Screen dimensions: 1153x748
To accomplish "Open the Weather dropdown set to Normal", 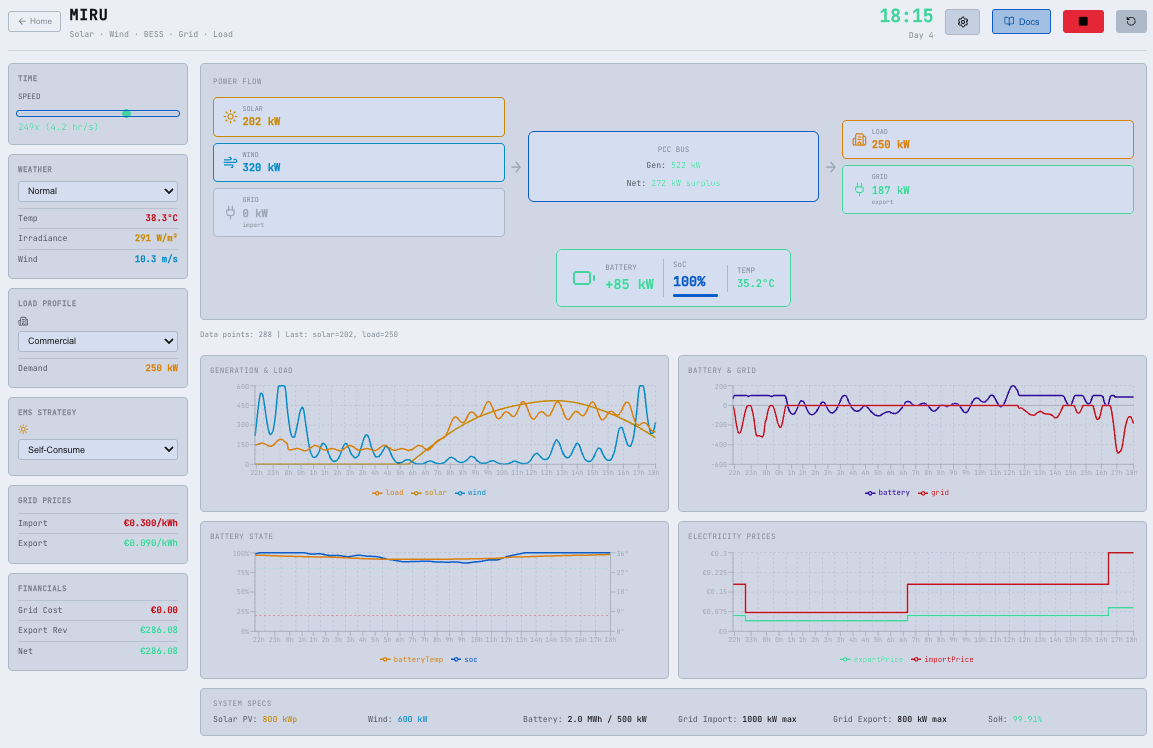I will tap(98, 191).
